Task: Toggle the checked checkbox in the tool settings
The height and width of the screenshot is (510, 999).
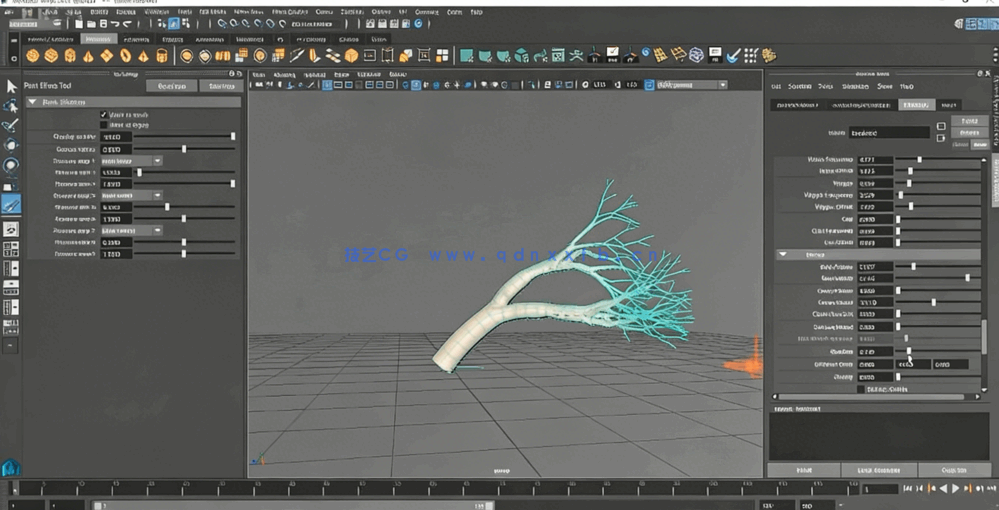Action: pos(103,115)
